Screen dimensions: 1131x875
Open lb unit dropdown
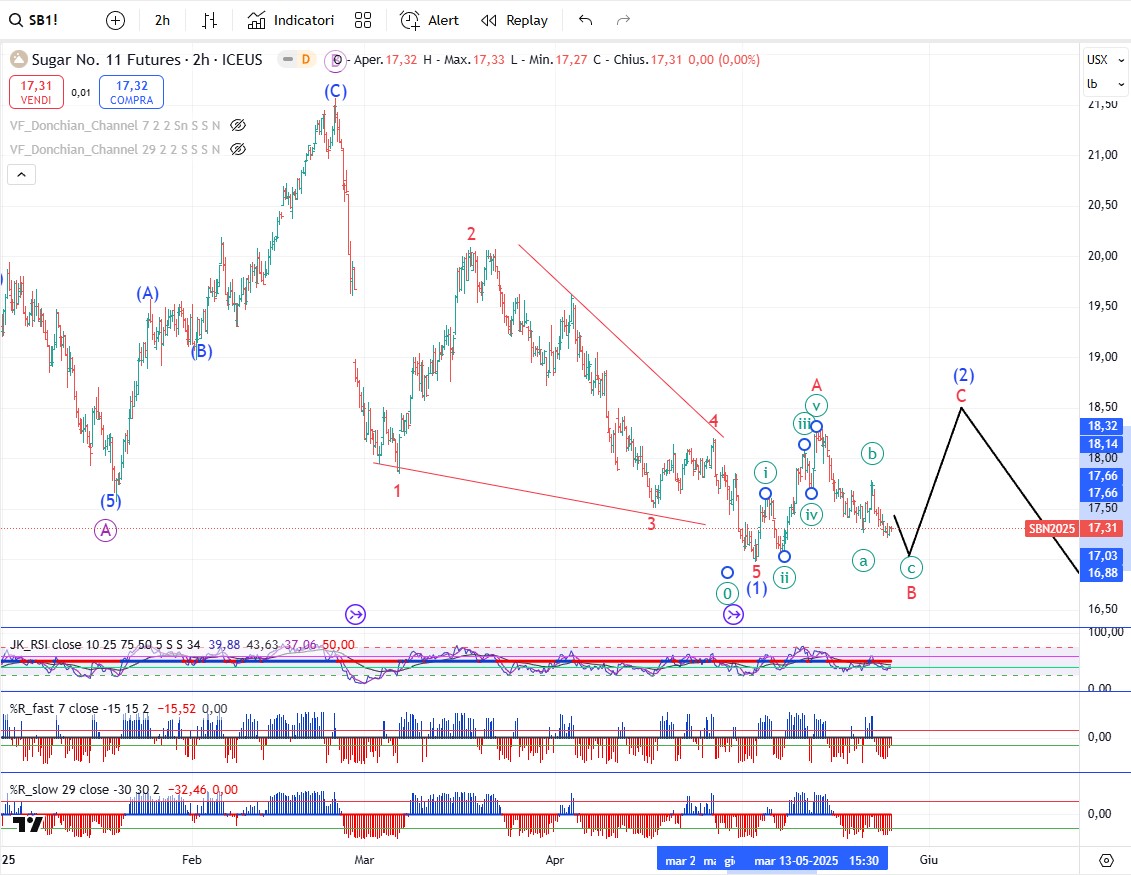1105,84
